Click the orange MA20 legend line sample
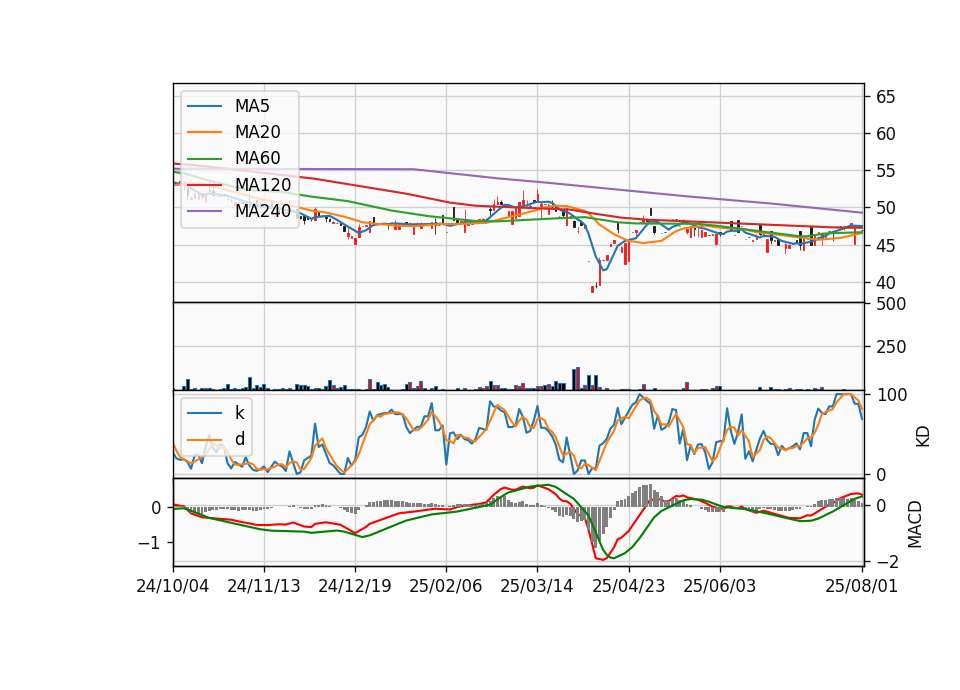The height and width of the screenshot is (690, 960). click(204, 132)
